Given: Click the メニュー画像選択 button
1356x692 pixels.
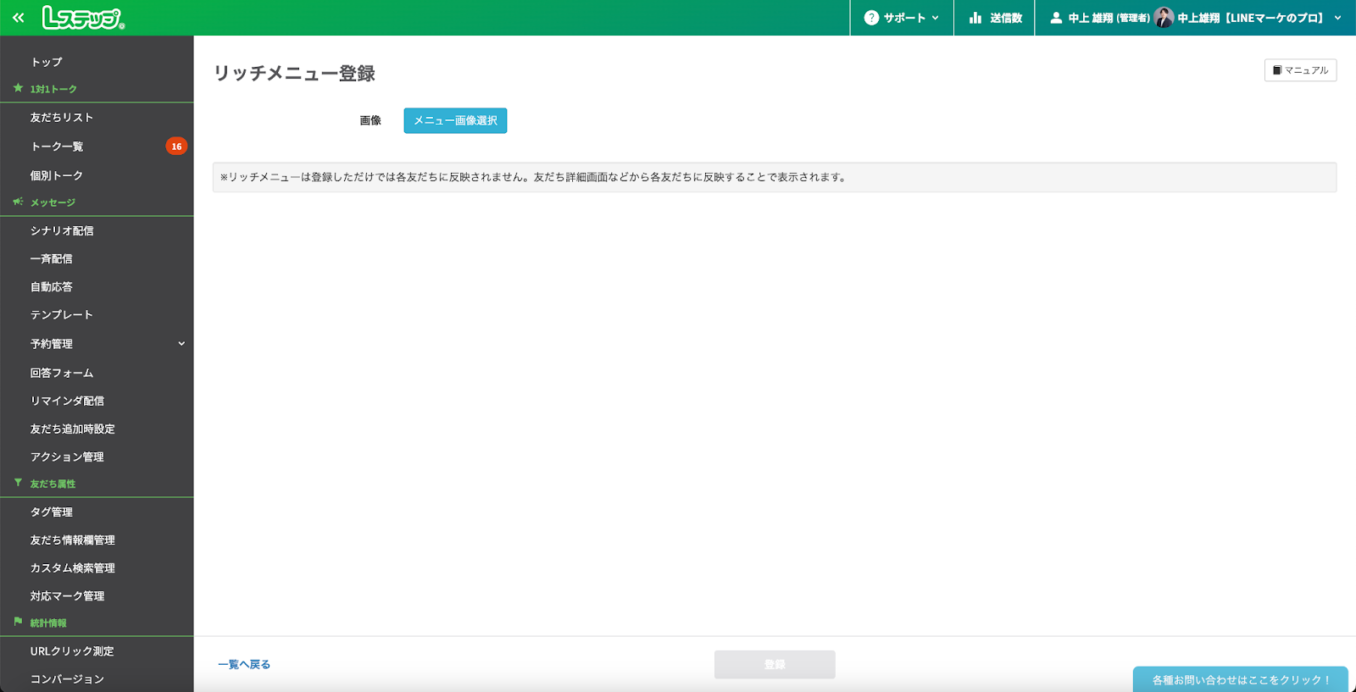Looking at the screenshot, I should point(455,120).
